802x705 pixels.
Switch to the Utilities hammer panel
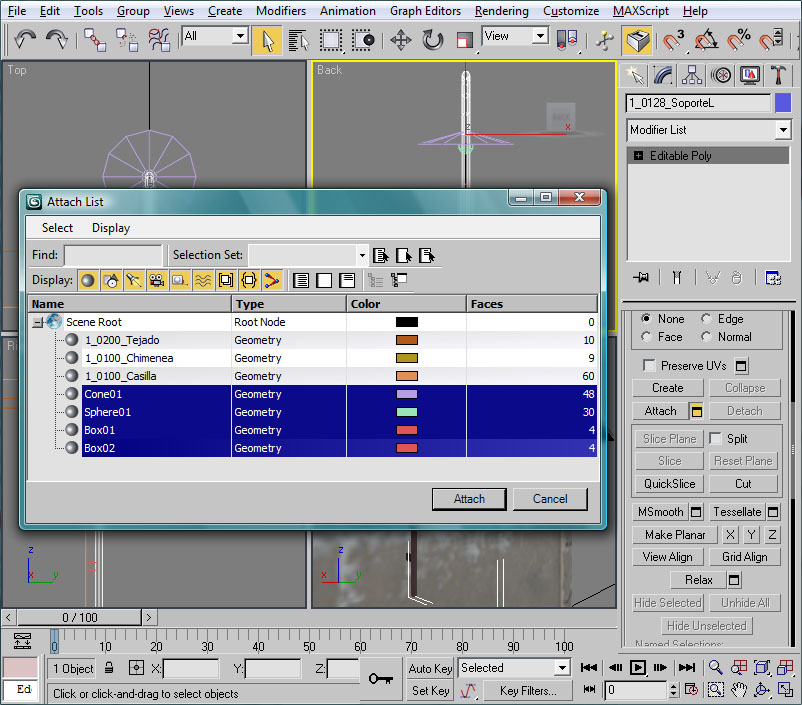777,75
